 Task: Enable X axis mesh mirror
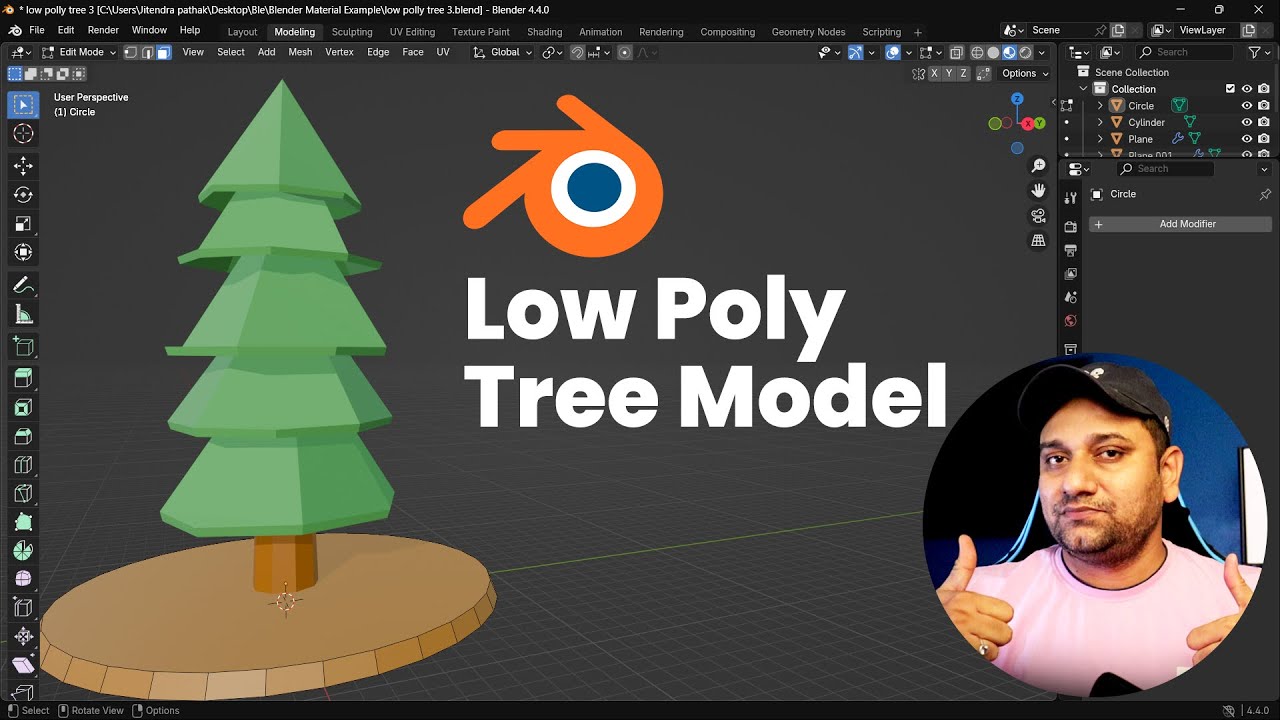pyautogui.click(x=935, y=73)
